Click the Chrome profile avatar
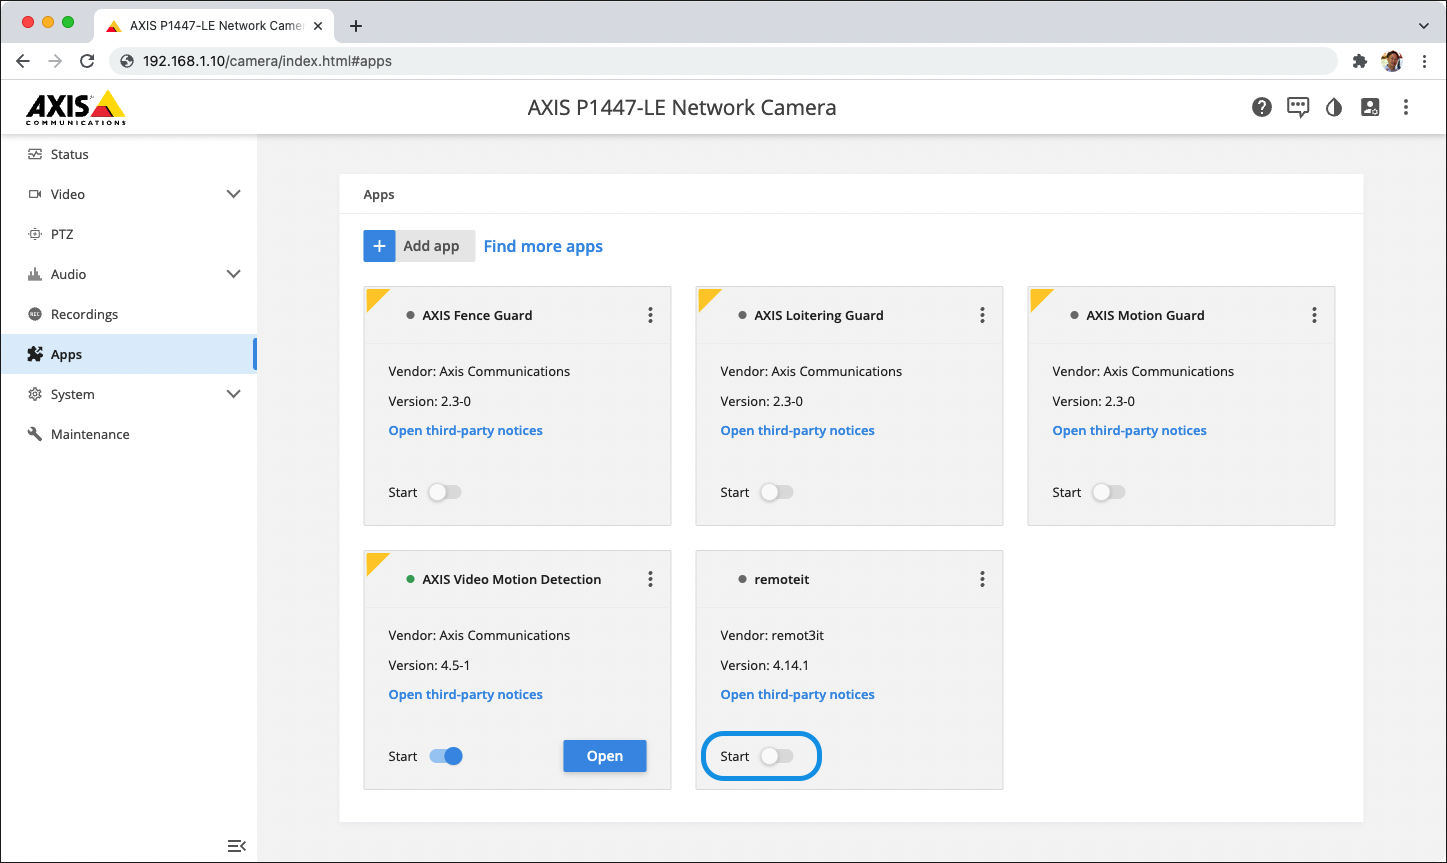1447x863 pixels. pyautogui.click(x=1392, y=61)
